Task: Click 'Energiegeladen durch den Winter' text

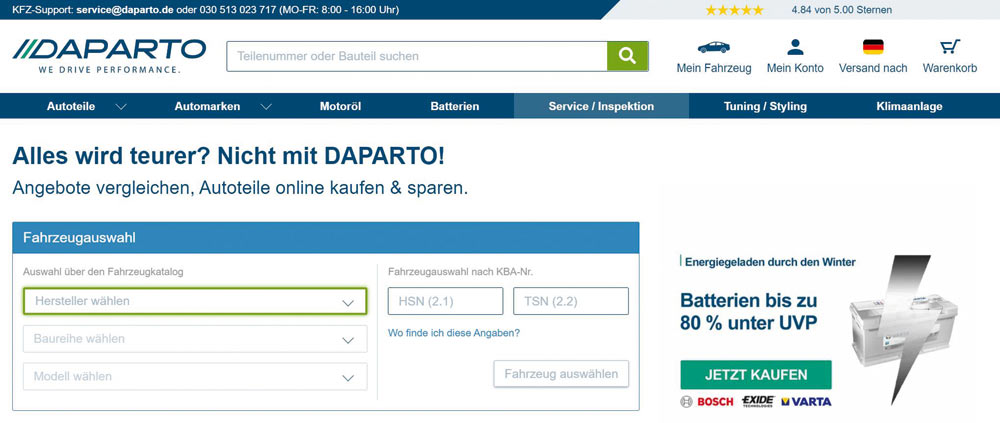Action: [x=770, y=262]
